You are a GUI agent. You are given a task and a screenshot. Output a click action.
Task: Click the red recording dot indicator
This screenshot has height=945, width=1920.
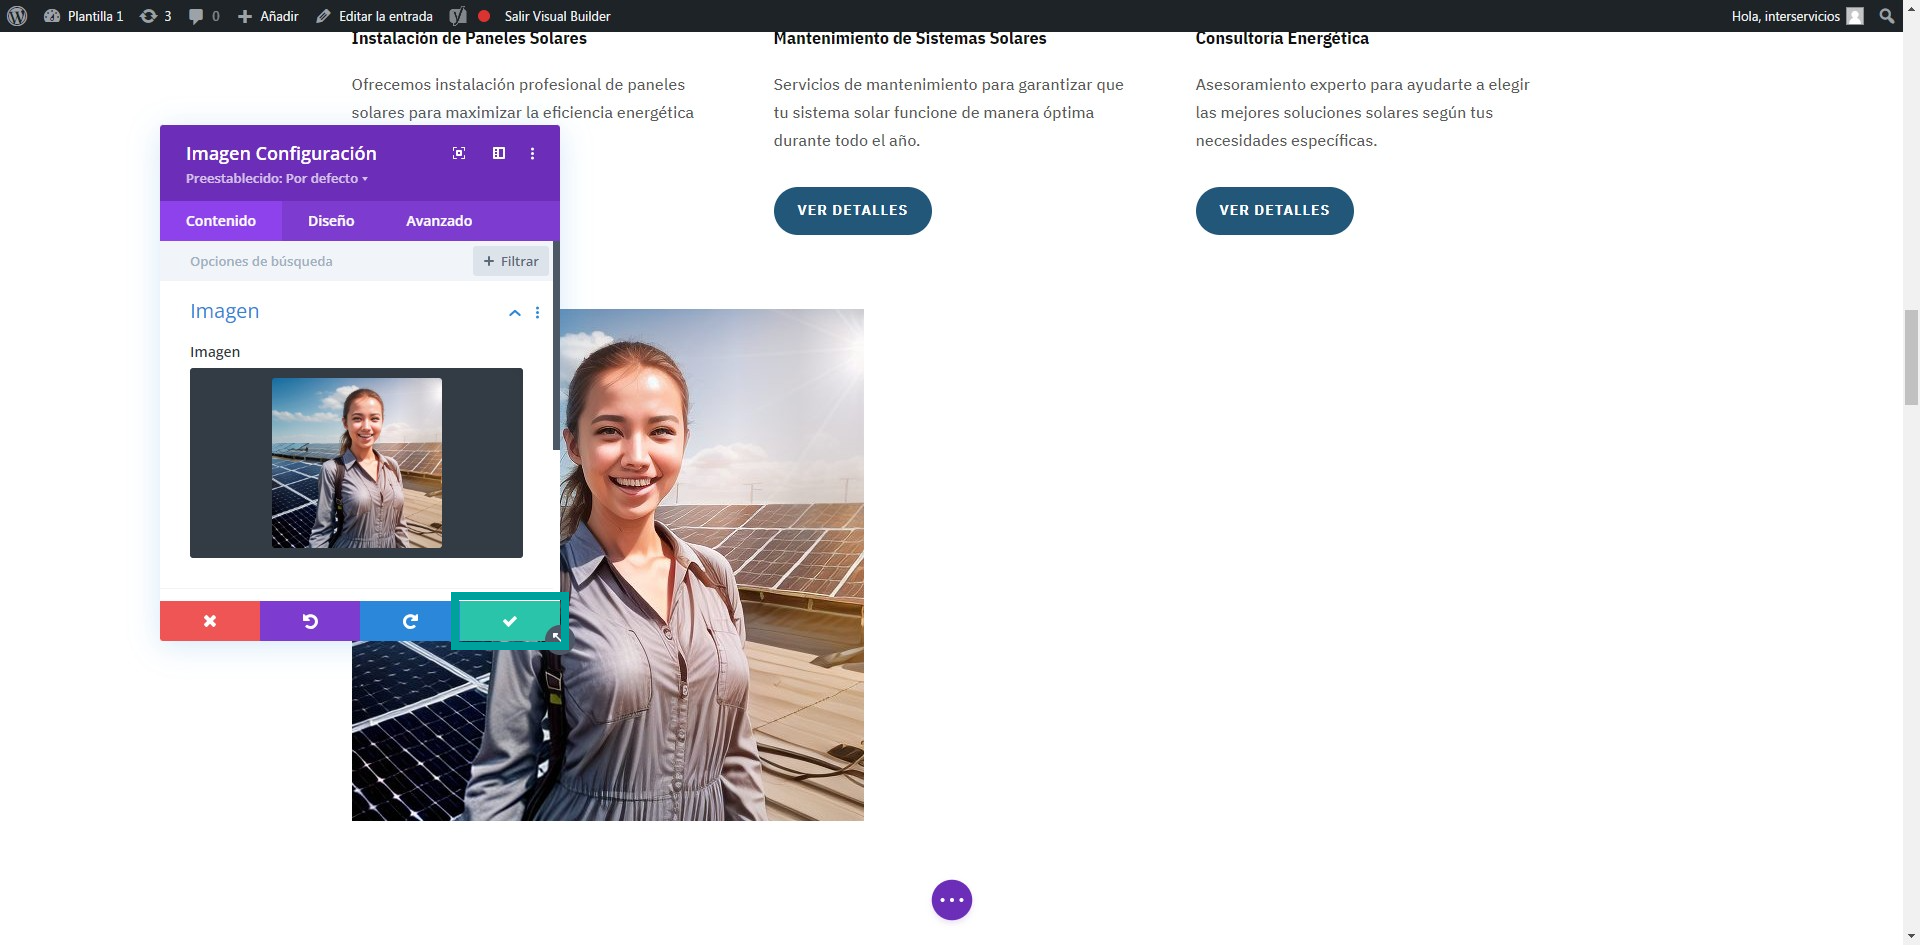click(484, 16)
